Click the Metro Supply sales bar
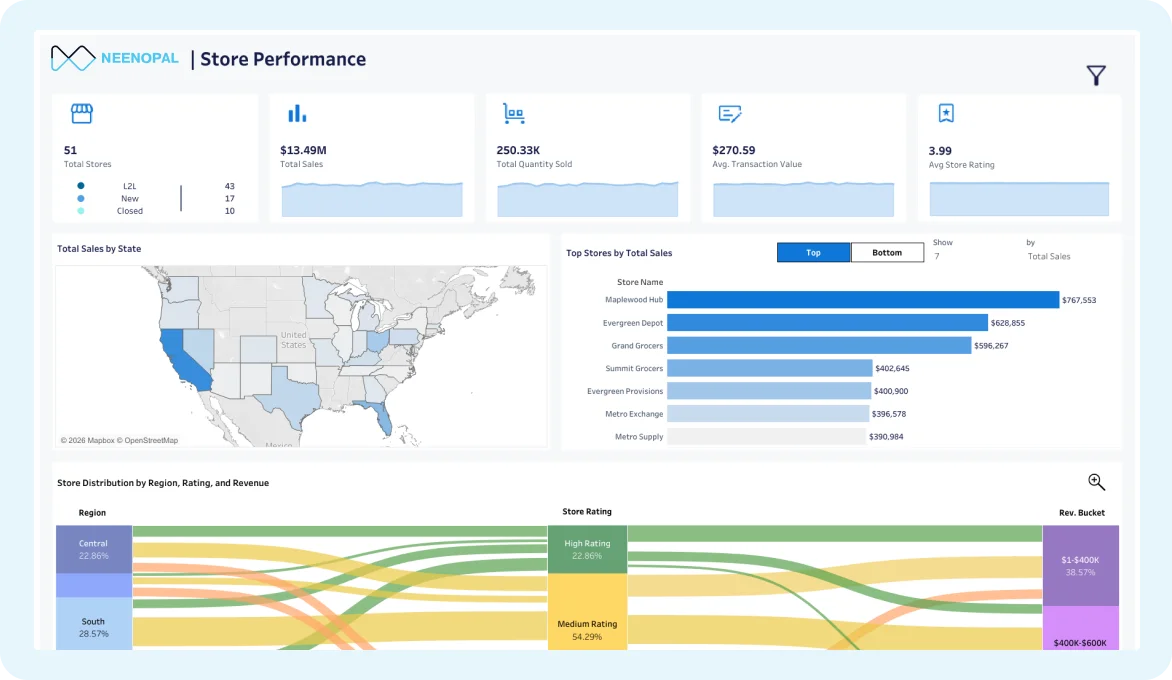Image resolution: width=1172 pixels, height=680 pixels. tap(767, 436)
